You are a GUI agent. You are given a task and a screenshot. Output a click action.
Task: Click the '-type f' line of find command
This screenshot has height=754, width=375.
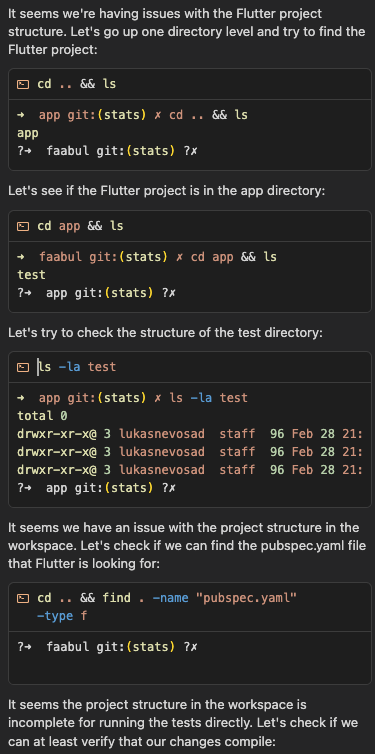click(62, 616)
